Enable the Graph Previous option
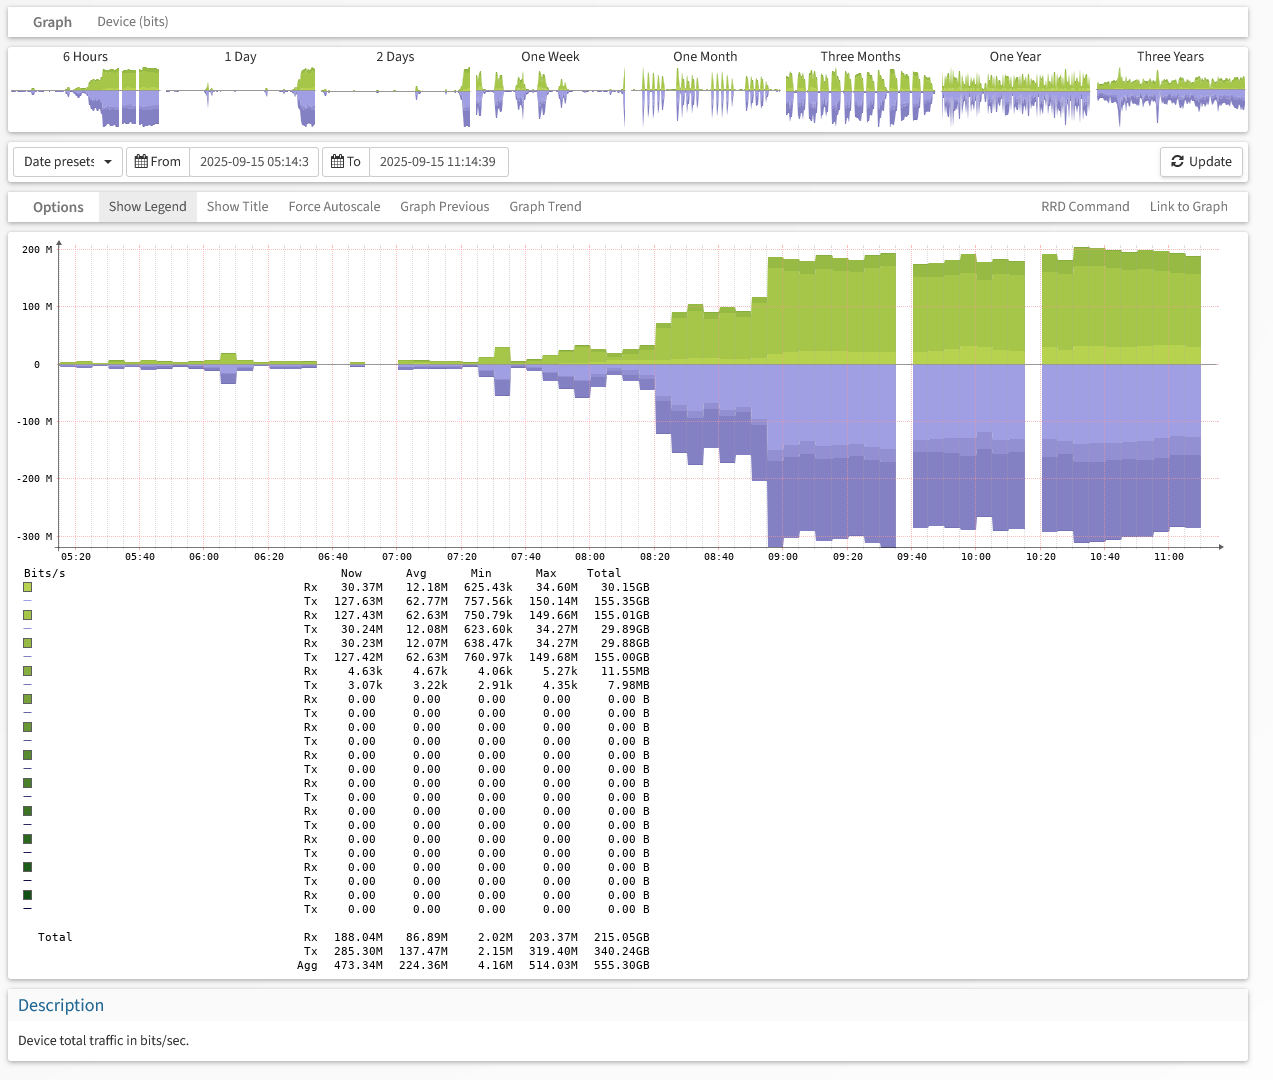 (x=444, y=207)
